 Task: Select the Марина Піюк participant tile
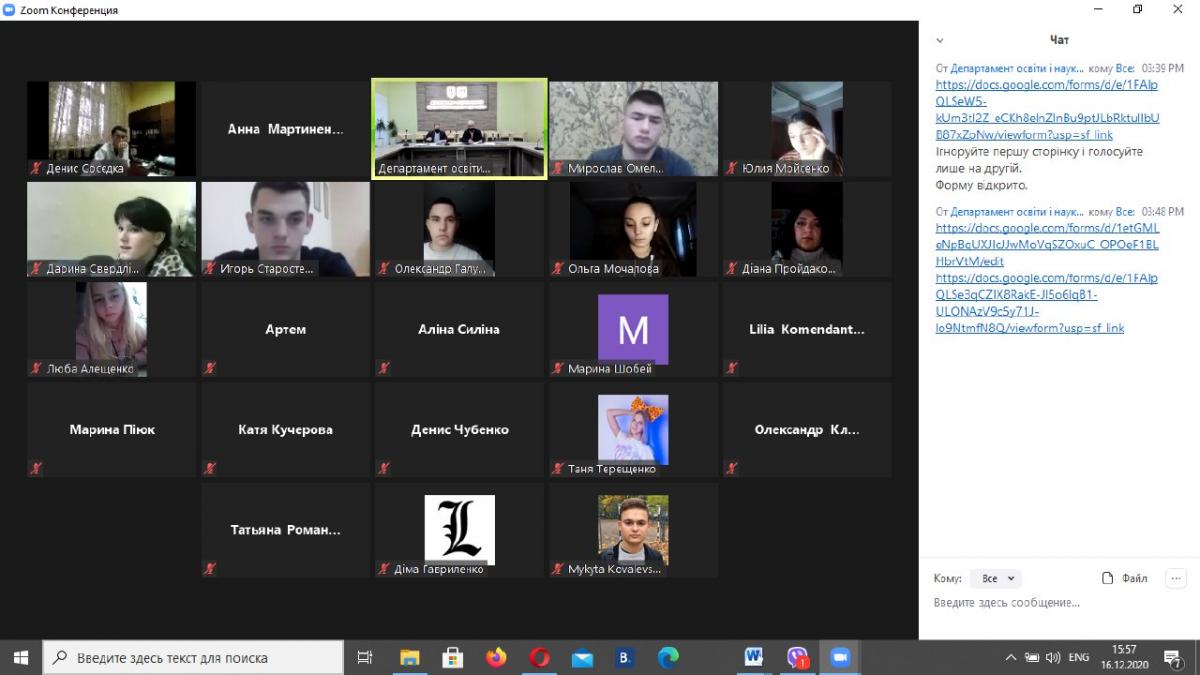click(111, 429)
